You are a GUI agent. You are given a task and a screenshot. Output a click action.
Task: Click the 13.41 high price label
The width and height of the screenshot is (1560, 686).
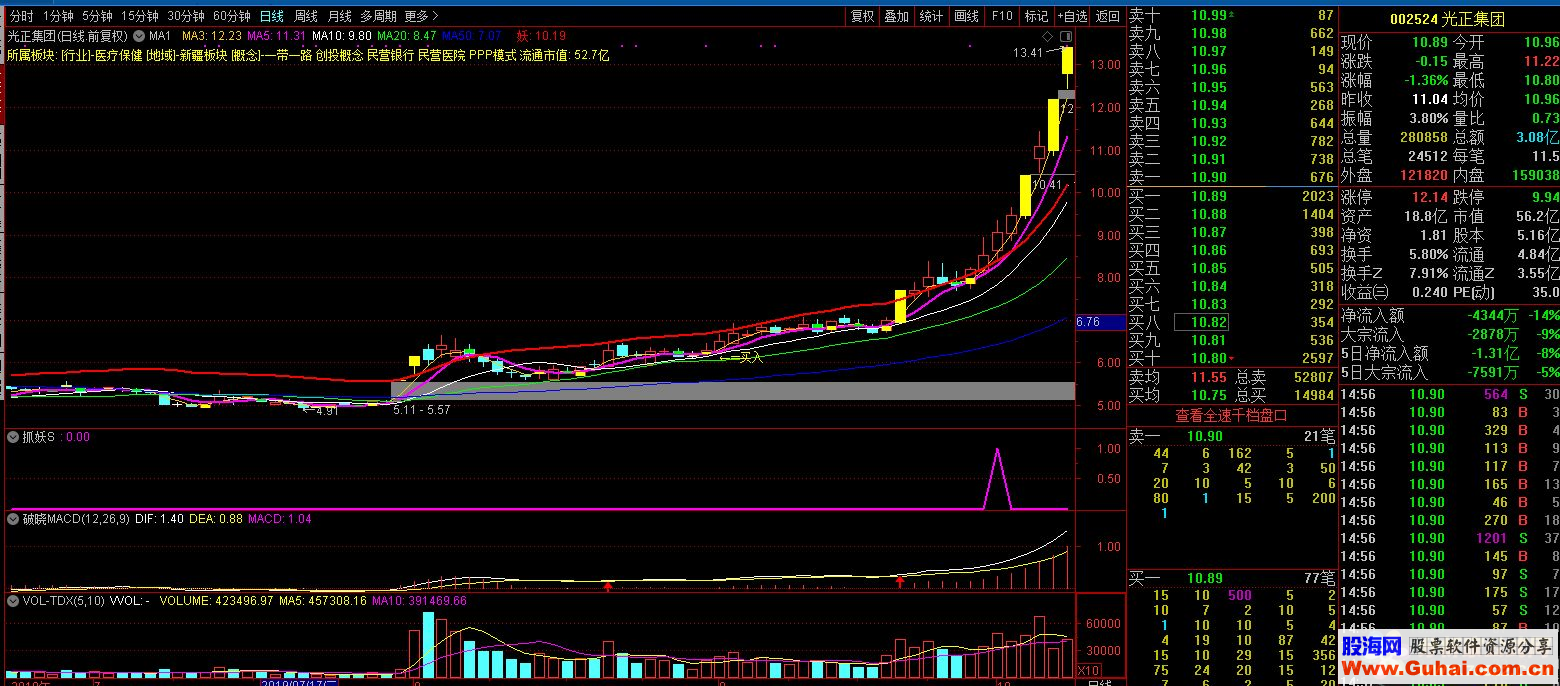(1027, 53)
